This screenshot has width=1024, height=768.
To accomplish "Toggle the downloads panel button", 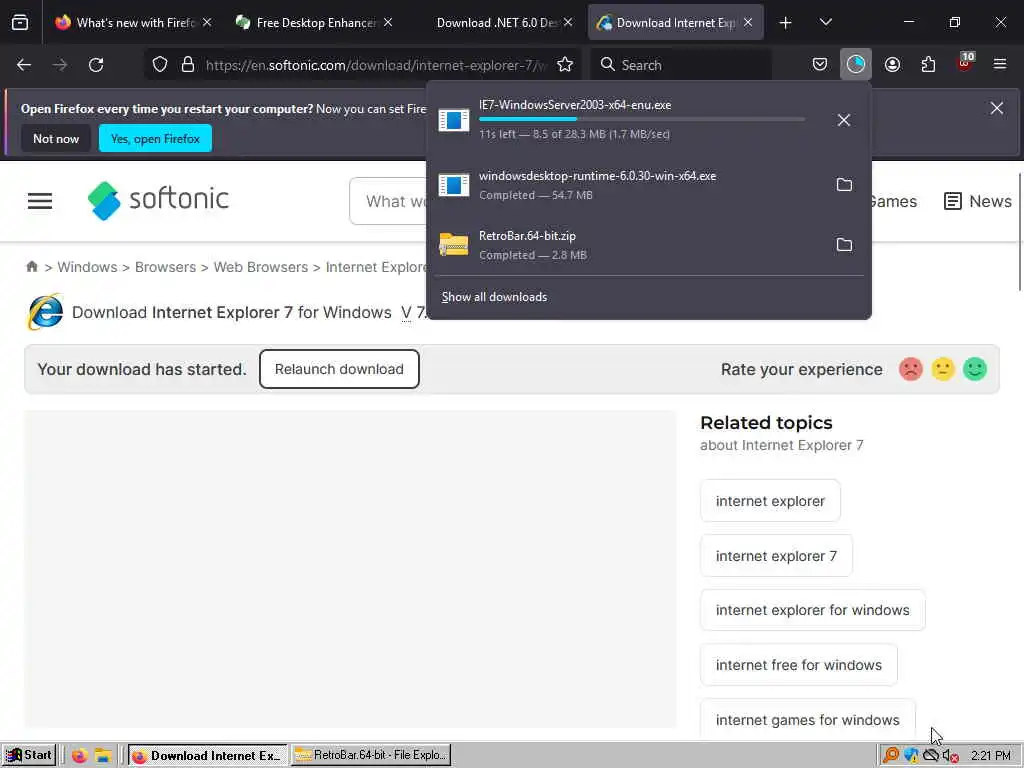I will pyautogui.click(x=856, y=65).
